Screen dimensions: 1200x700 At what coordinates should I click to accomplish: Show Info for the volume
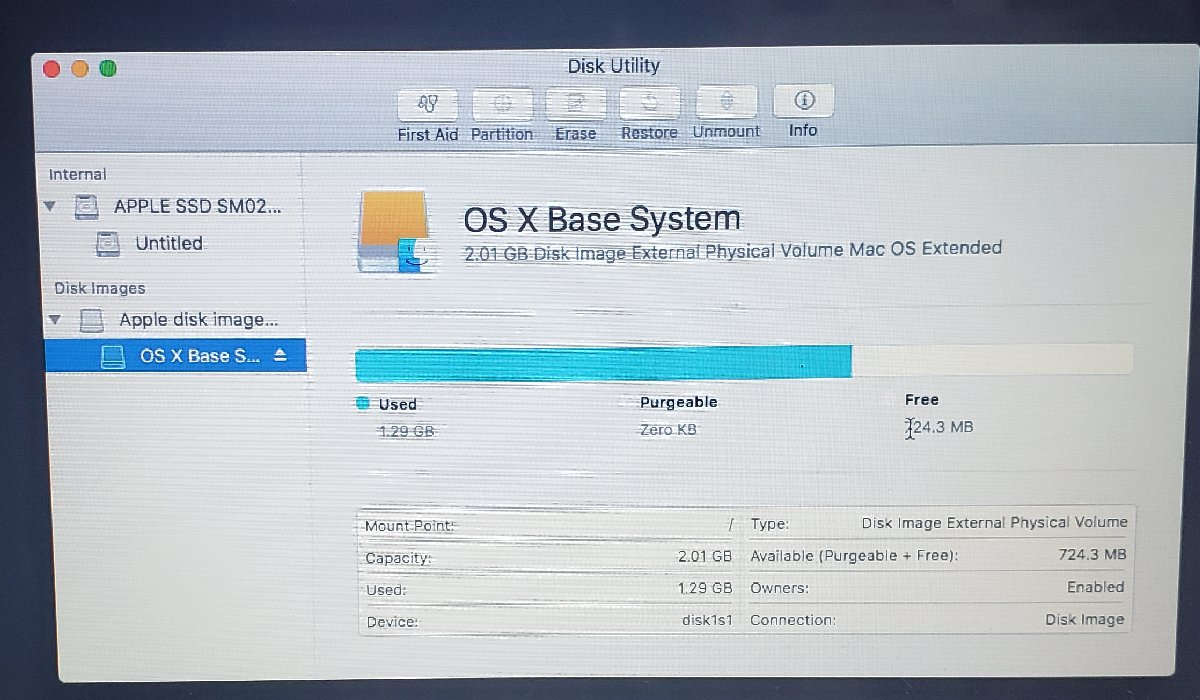[x=803, y=100]
